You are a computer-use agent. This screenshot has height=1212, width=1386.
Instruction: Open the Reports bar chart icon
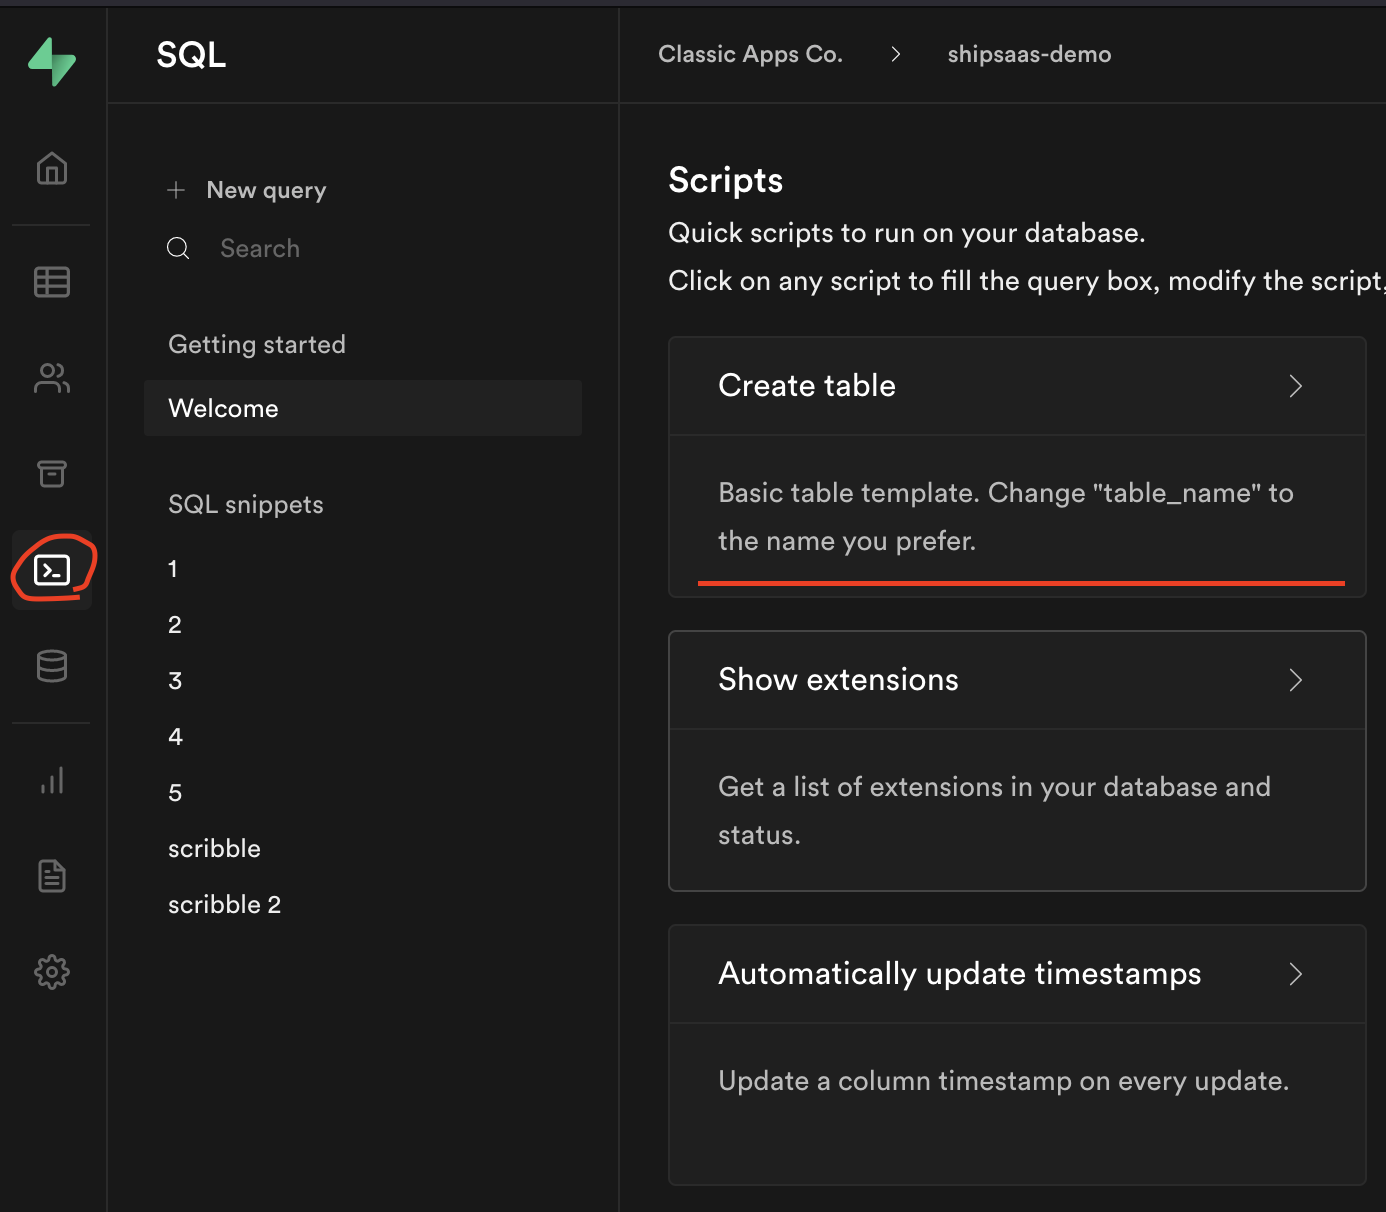52,780
